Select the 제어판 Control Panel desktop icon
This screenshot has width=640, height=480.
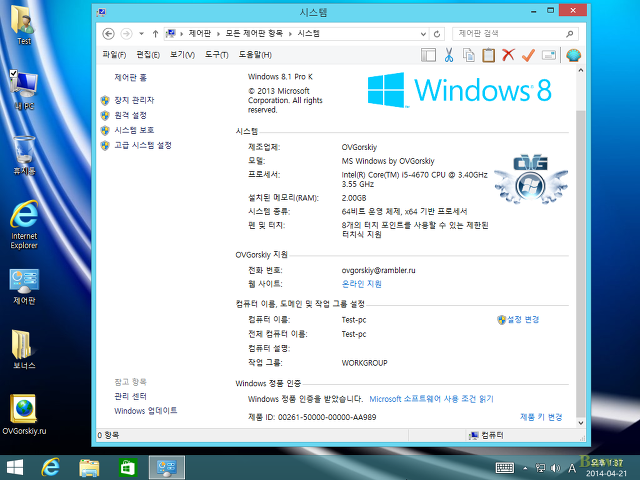[24, 287]
